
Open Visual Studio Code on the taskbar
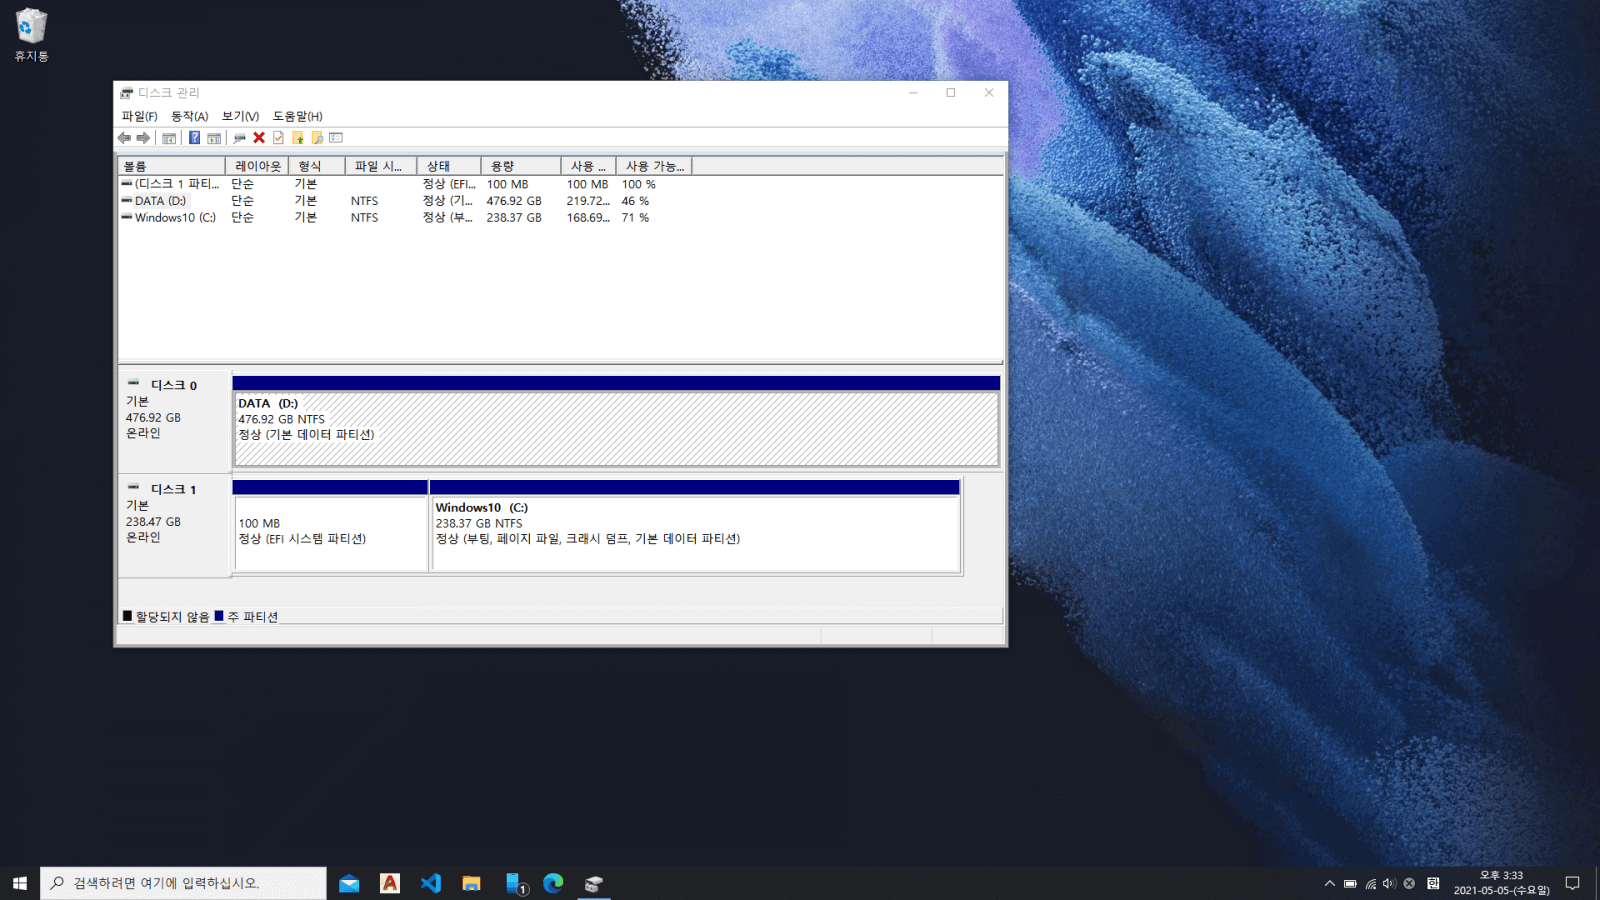pos(431,883)
